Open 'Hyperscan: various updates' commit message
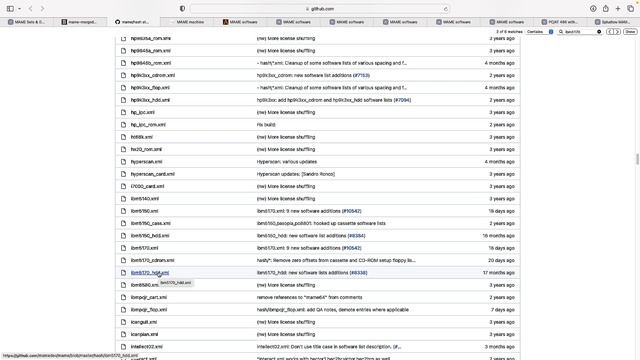The height and width of the screenshot is (360, 640). tap(287, 162)
